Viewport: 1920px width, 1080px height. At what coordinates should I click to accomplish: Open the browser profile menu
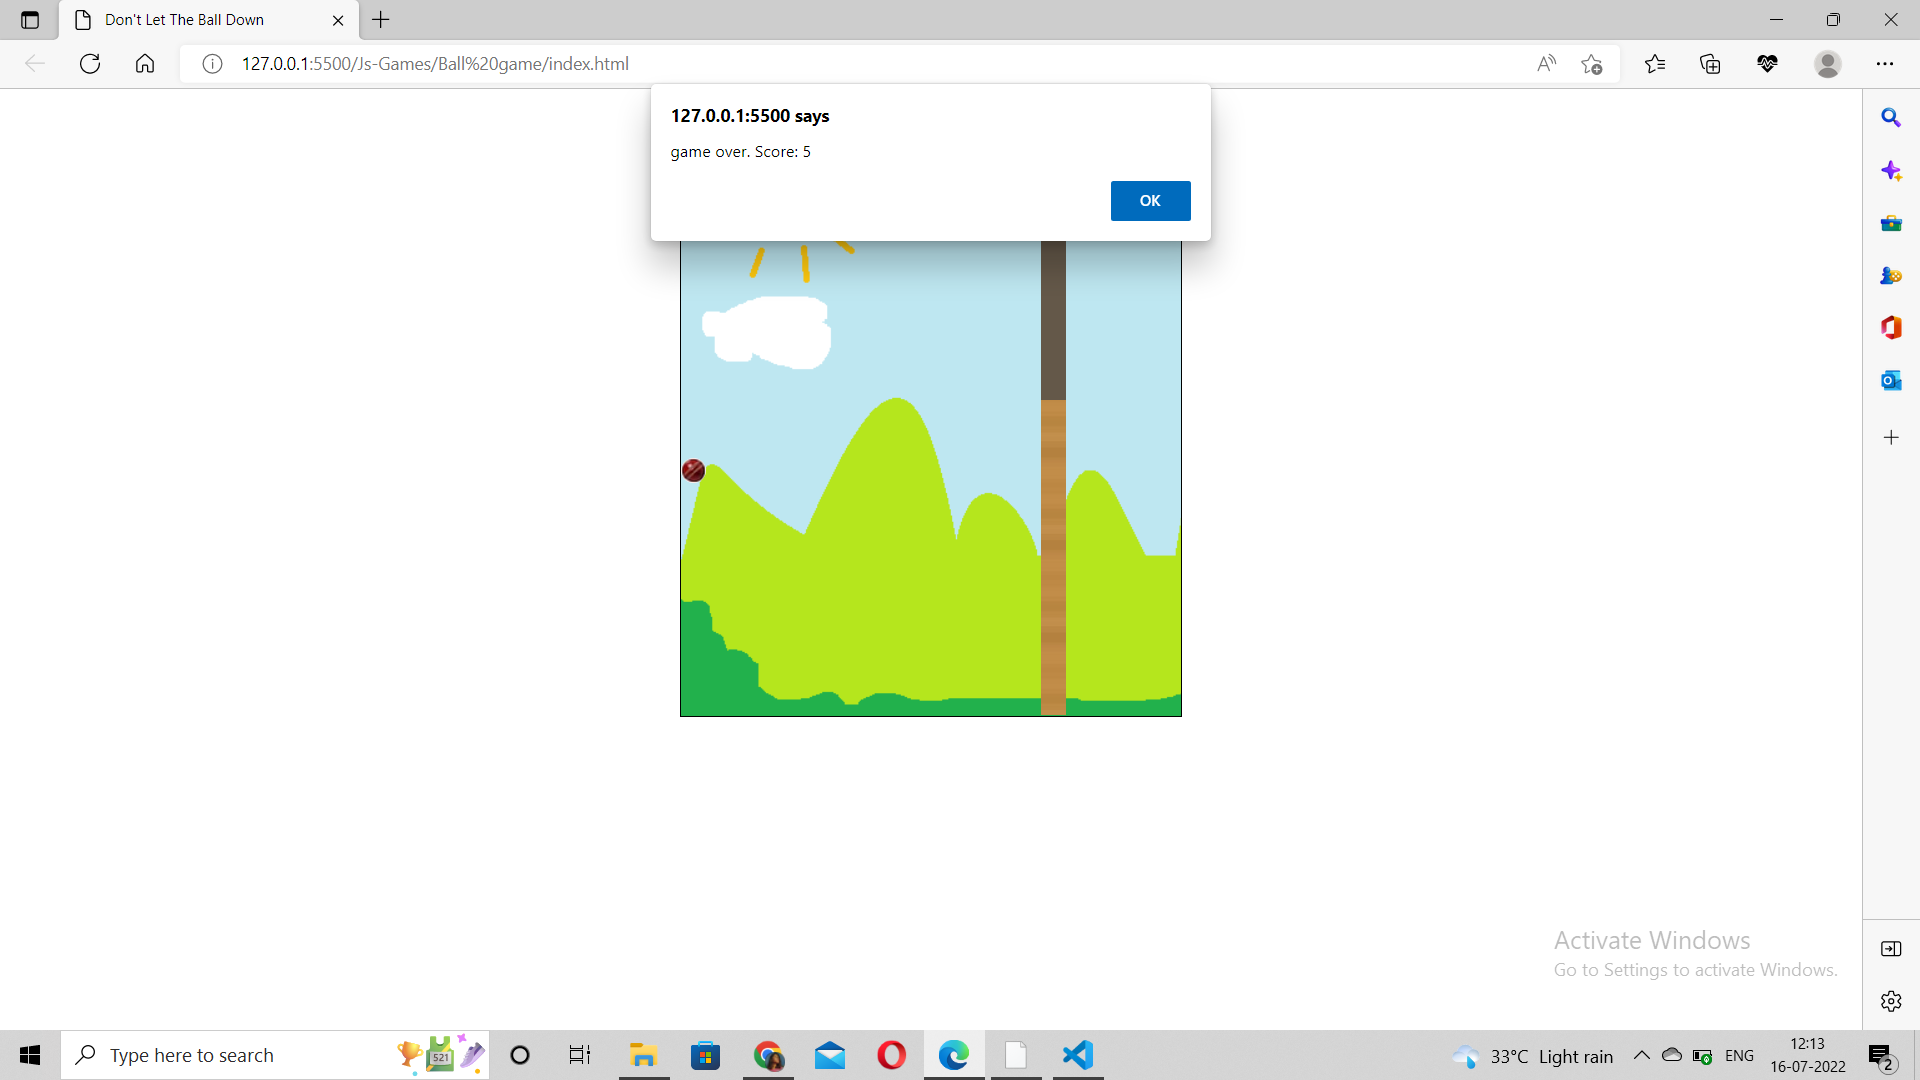coord(1827,63)
